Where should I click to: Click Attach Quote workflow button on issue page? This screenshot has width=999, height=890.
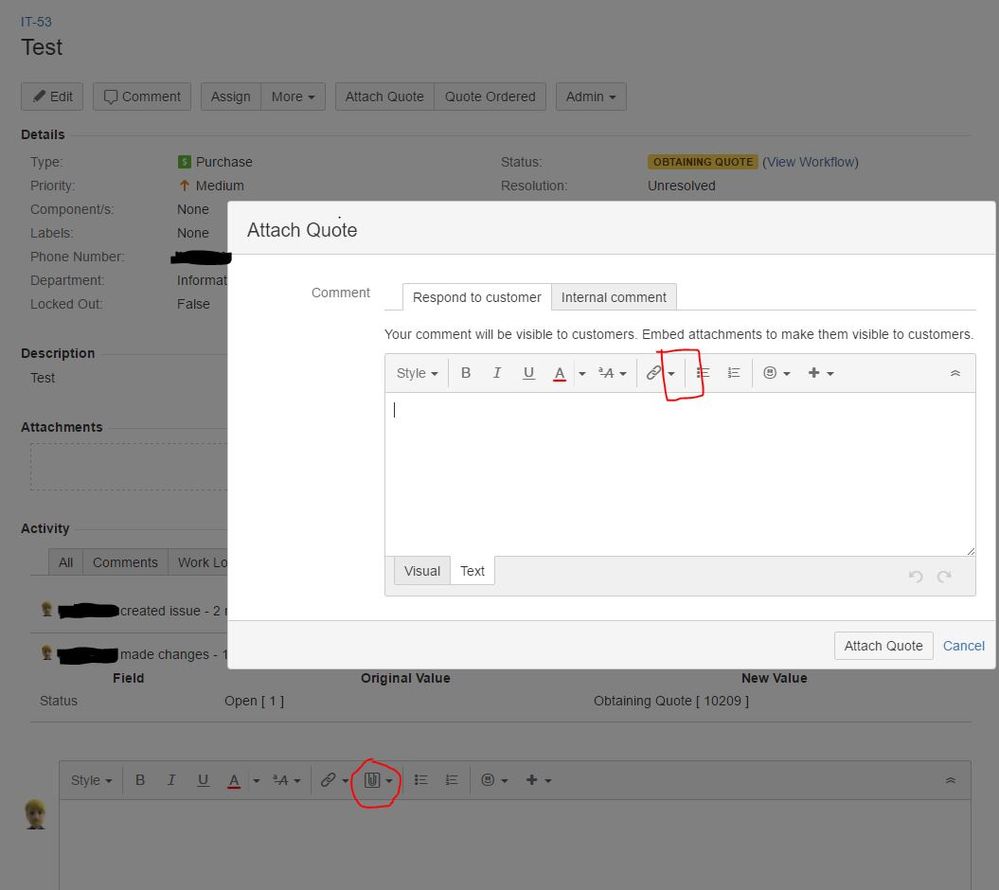tap(384, 97)
